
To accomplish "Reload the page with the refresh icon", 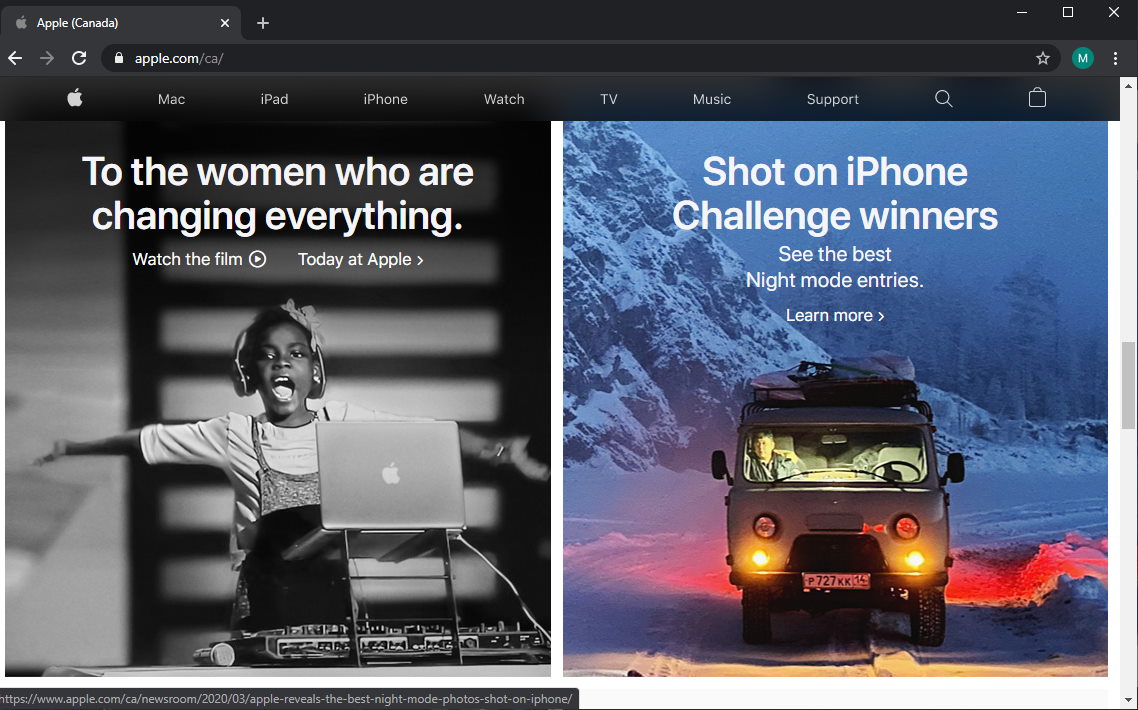I will tap(79, 58).
